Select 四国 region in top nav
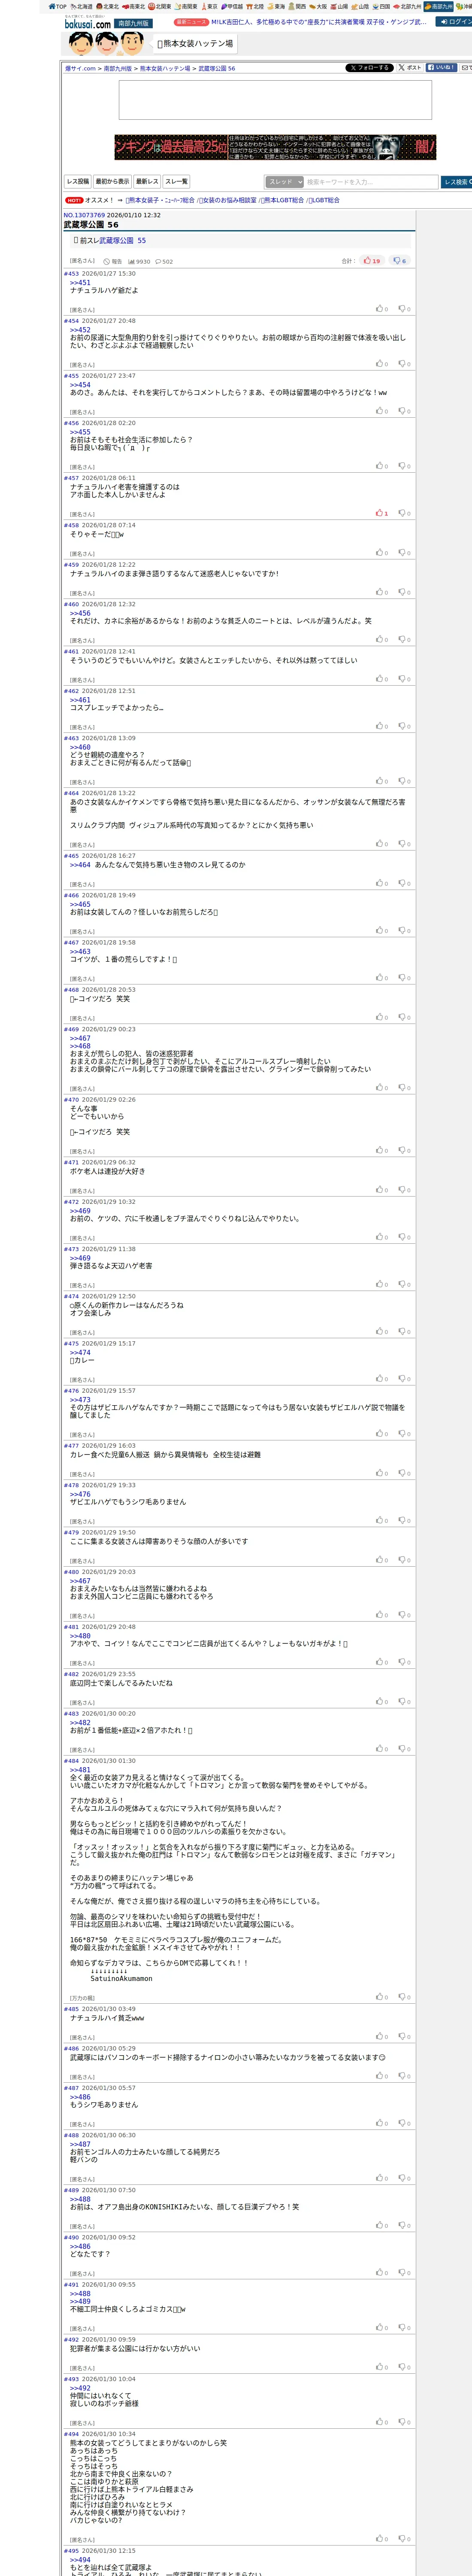 pyautogui.click(x=381, y=6)
